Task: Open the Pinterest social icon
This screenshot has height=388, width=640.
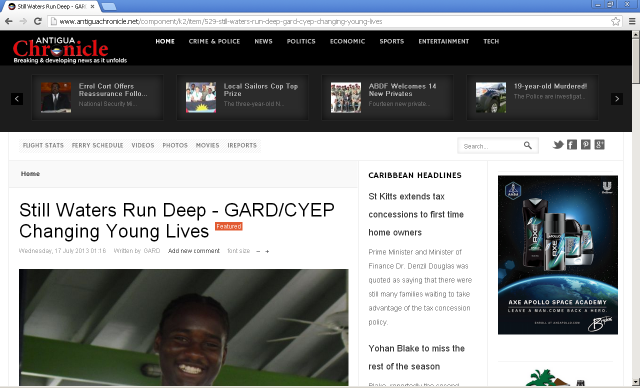Action: (586, 144)
